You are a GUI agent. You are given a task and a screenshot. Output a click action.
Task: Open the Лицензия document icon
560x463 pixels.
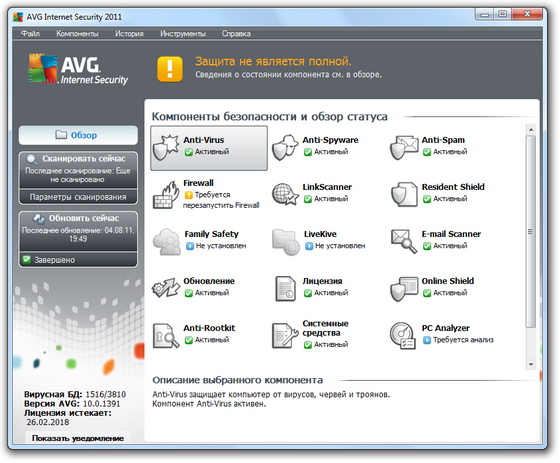pyautogui.click(x=285, y=289)
